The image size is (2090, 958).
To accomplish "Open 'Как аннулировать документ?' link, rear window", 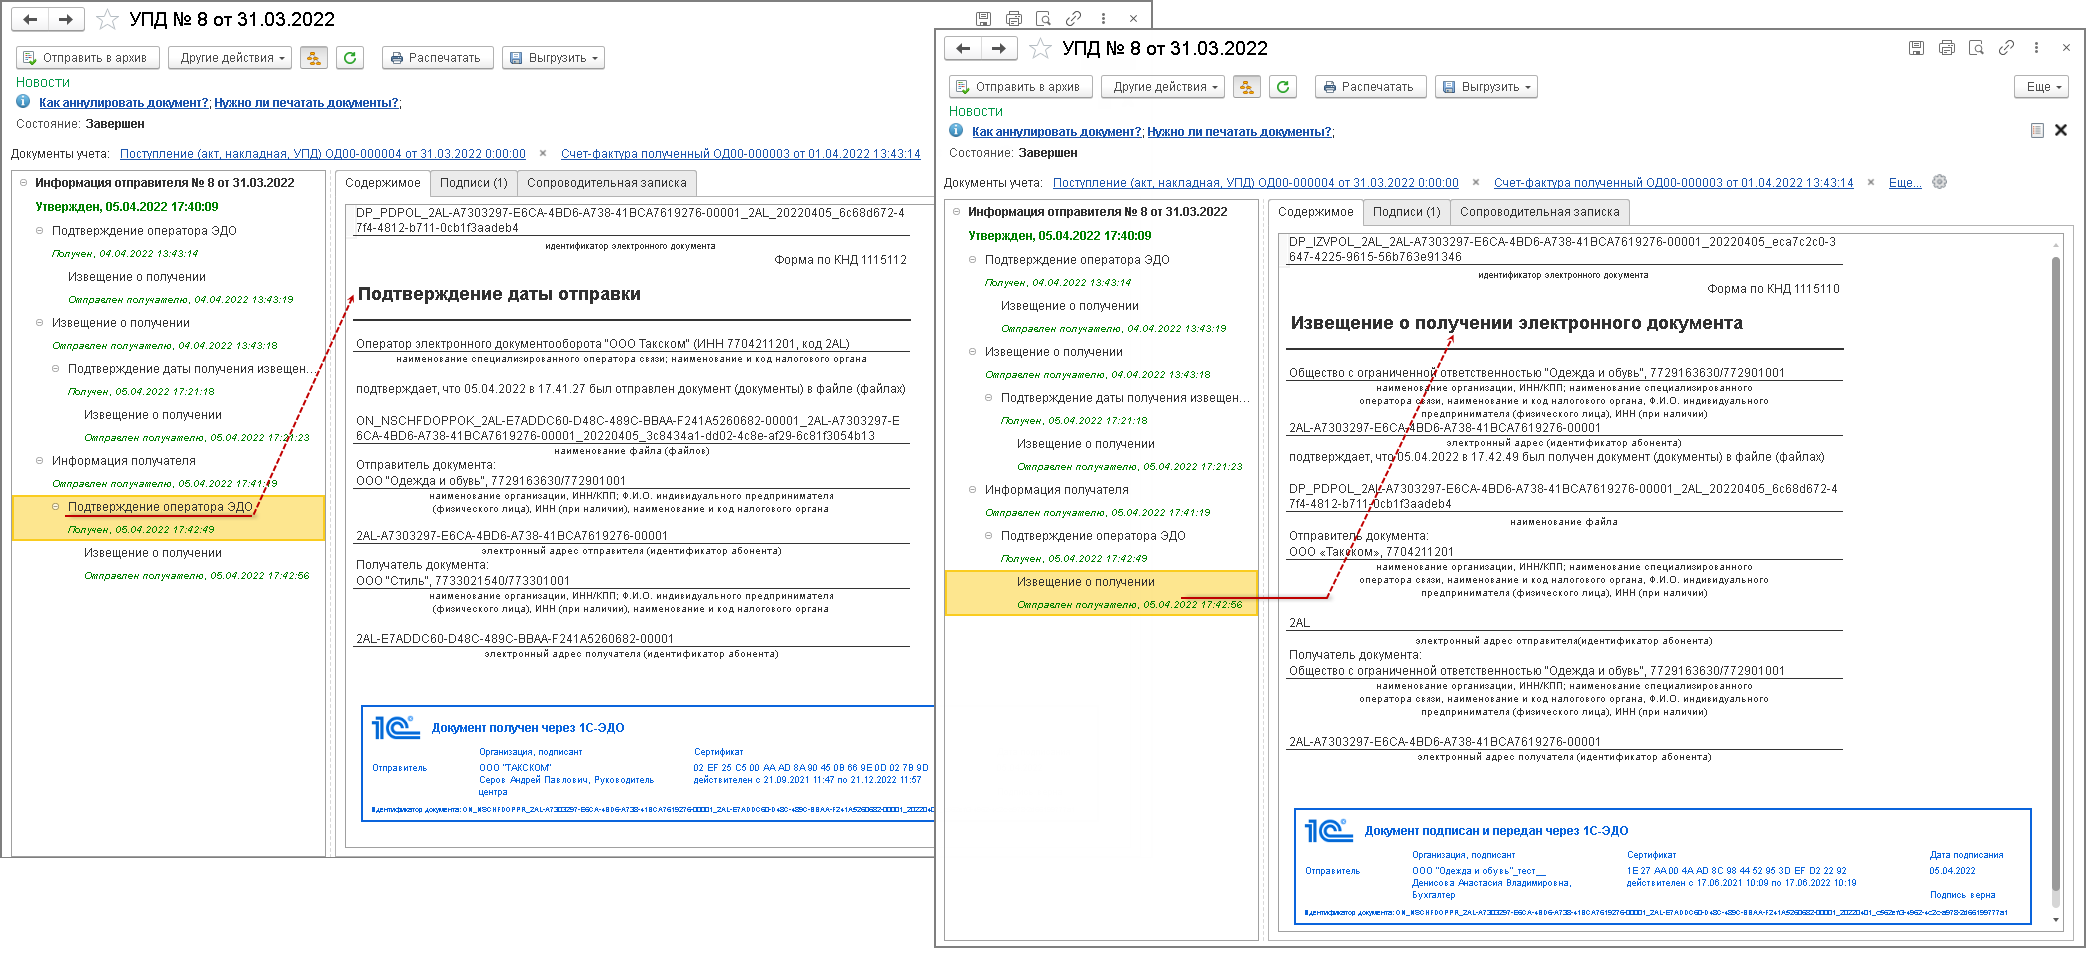I will click(x=124, y=103).
